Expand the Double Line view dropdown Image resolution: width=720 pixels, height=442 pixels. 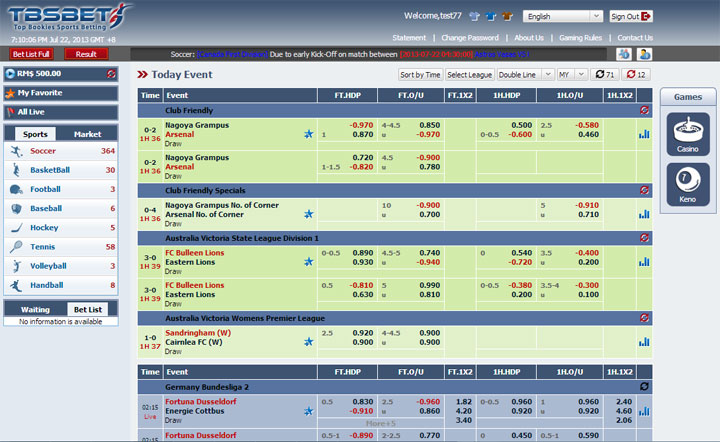(x=525, y=74)
